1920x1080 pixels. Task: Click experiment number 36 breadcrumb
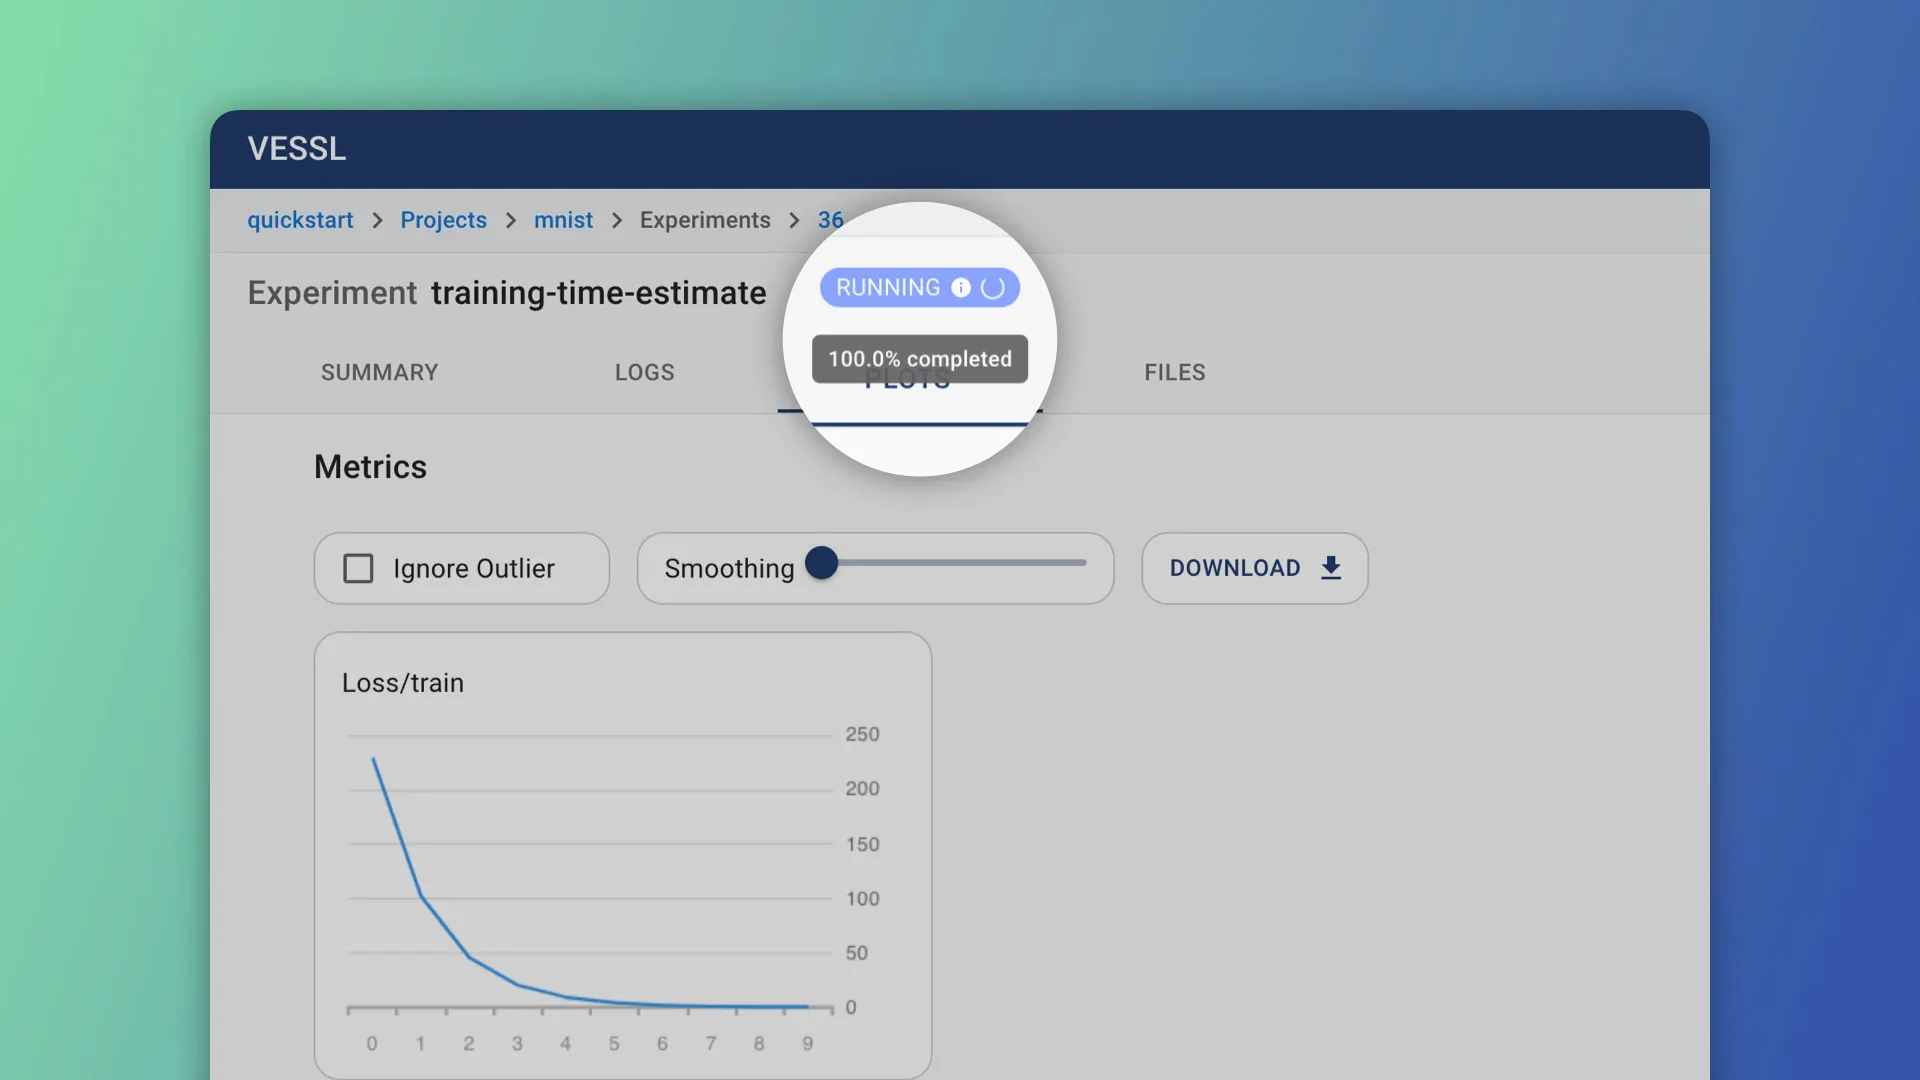830,220
